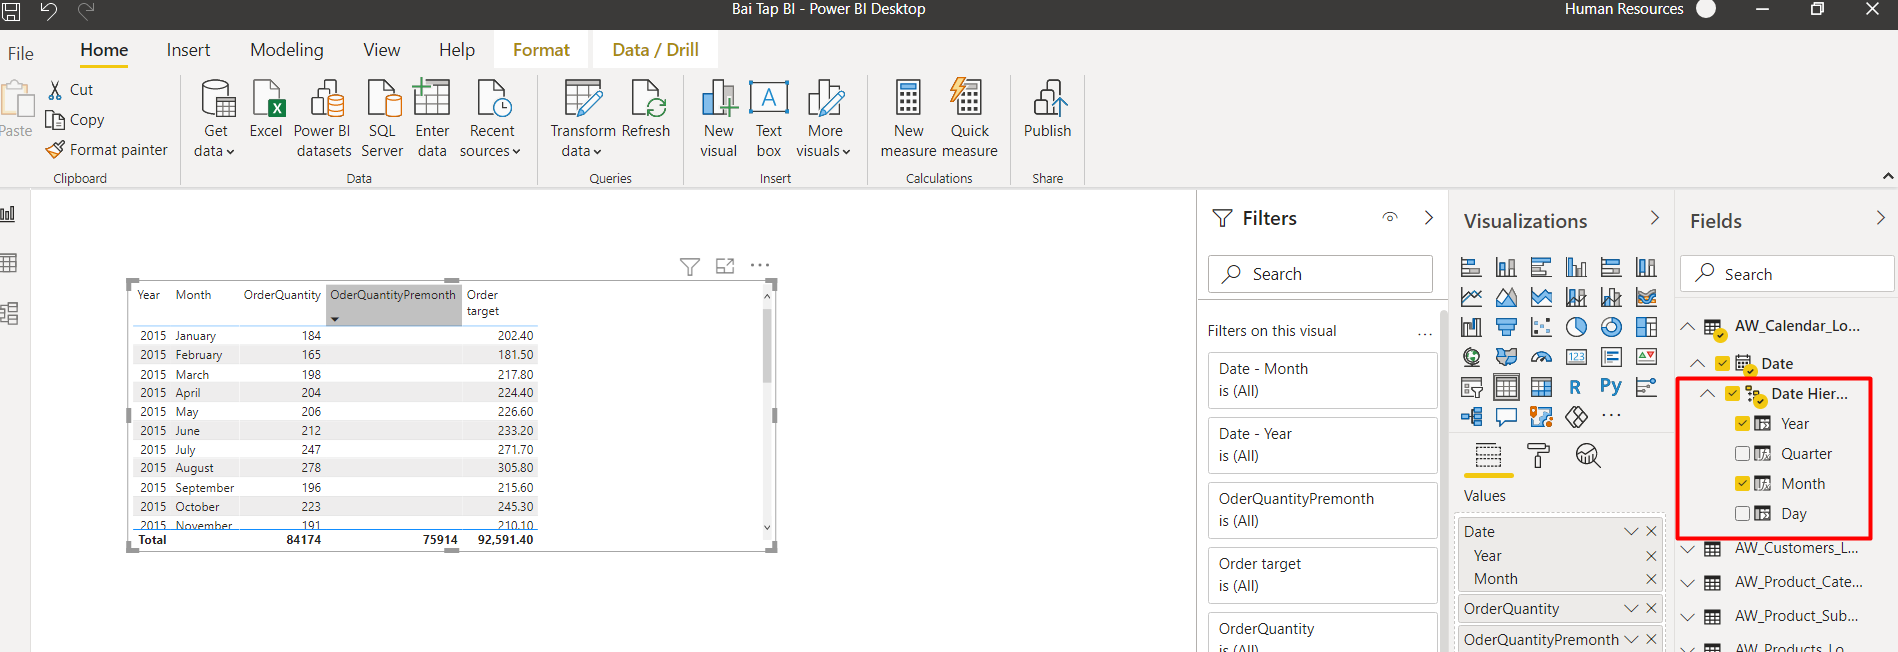Toggle the Date field checkbox
Screen dimensions: 1898x652
point(1722,363)
